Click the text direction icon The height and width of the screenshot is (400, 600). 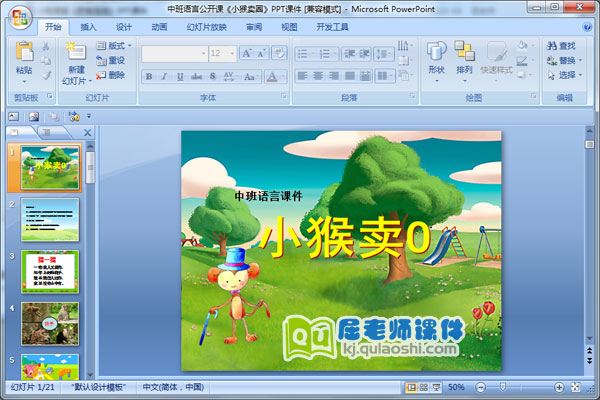click(x=404, y=46)
